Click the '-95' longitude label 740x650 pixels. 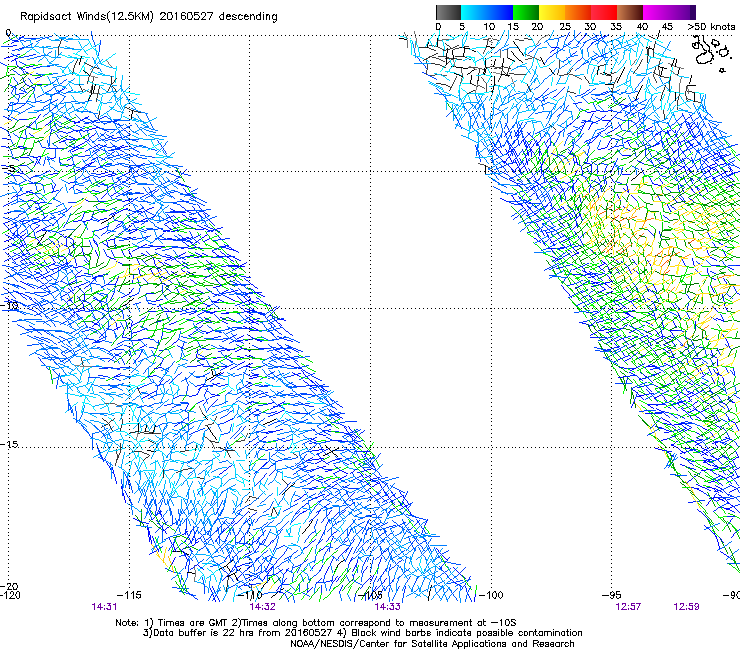pyautogui.click(x=612, y=595)
